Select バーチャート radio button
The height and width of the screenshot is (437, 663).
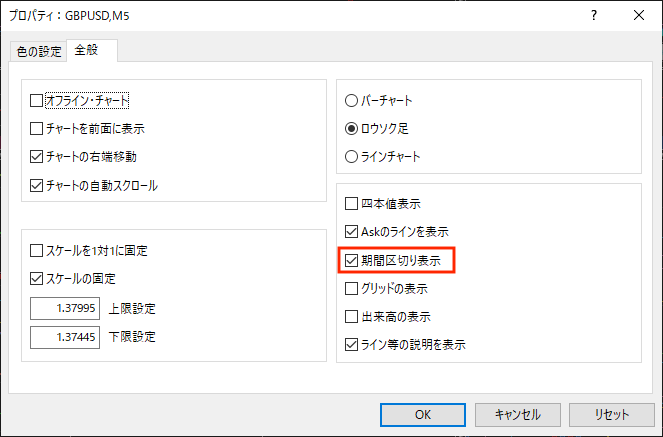351,100
